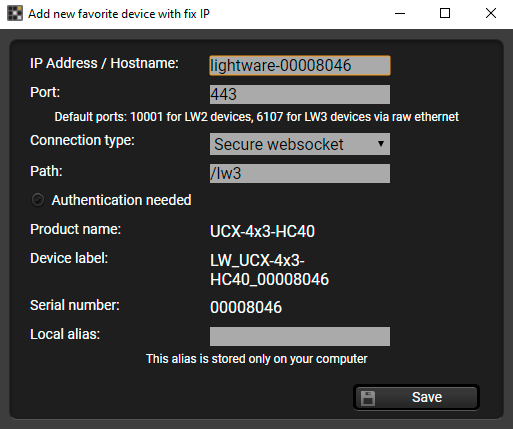Click the serial number value 00008046
Screen dimensions: 513x430
click(246, 307)
